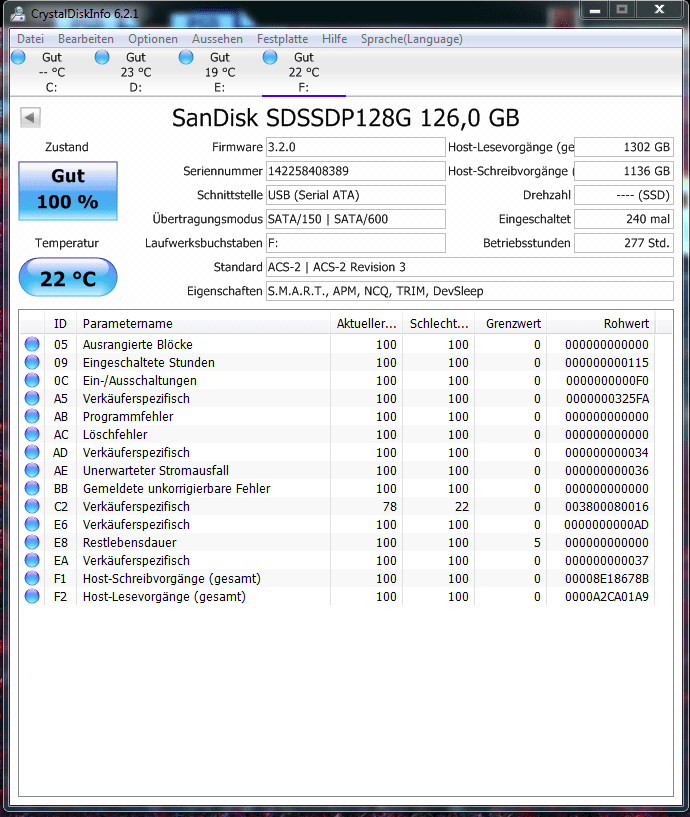Click status icon of Host-Schreibvorgänge (gesamt) row
690x817 pixels.
[x=32, y=578]
